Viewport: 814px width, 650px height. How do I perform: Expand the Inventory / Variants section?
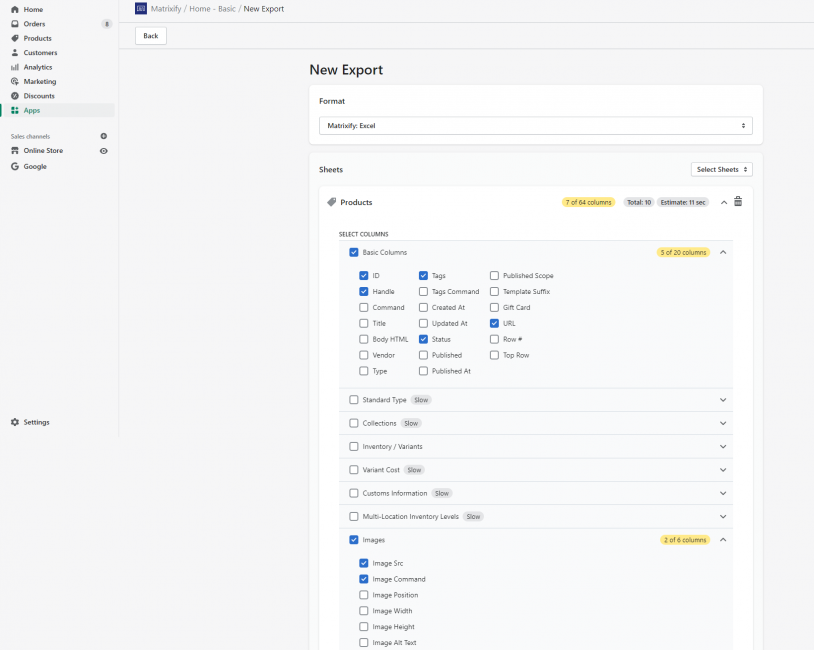click(x=723, y=446)
